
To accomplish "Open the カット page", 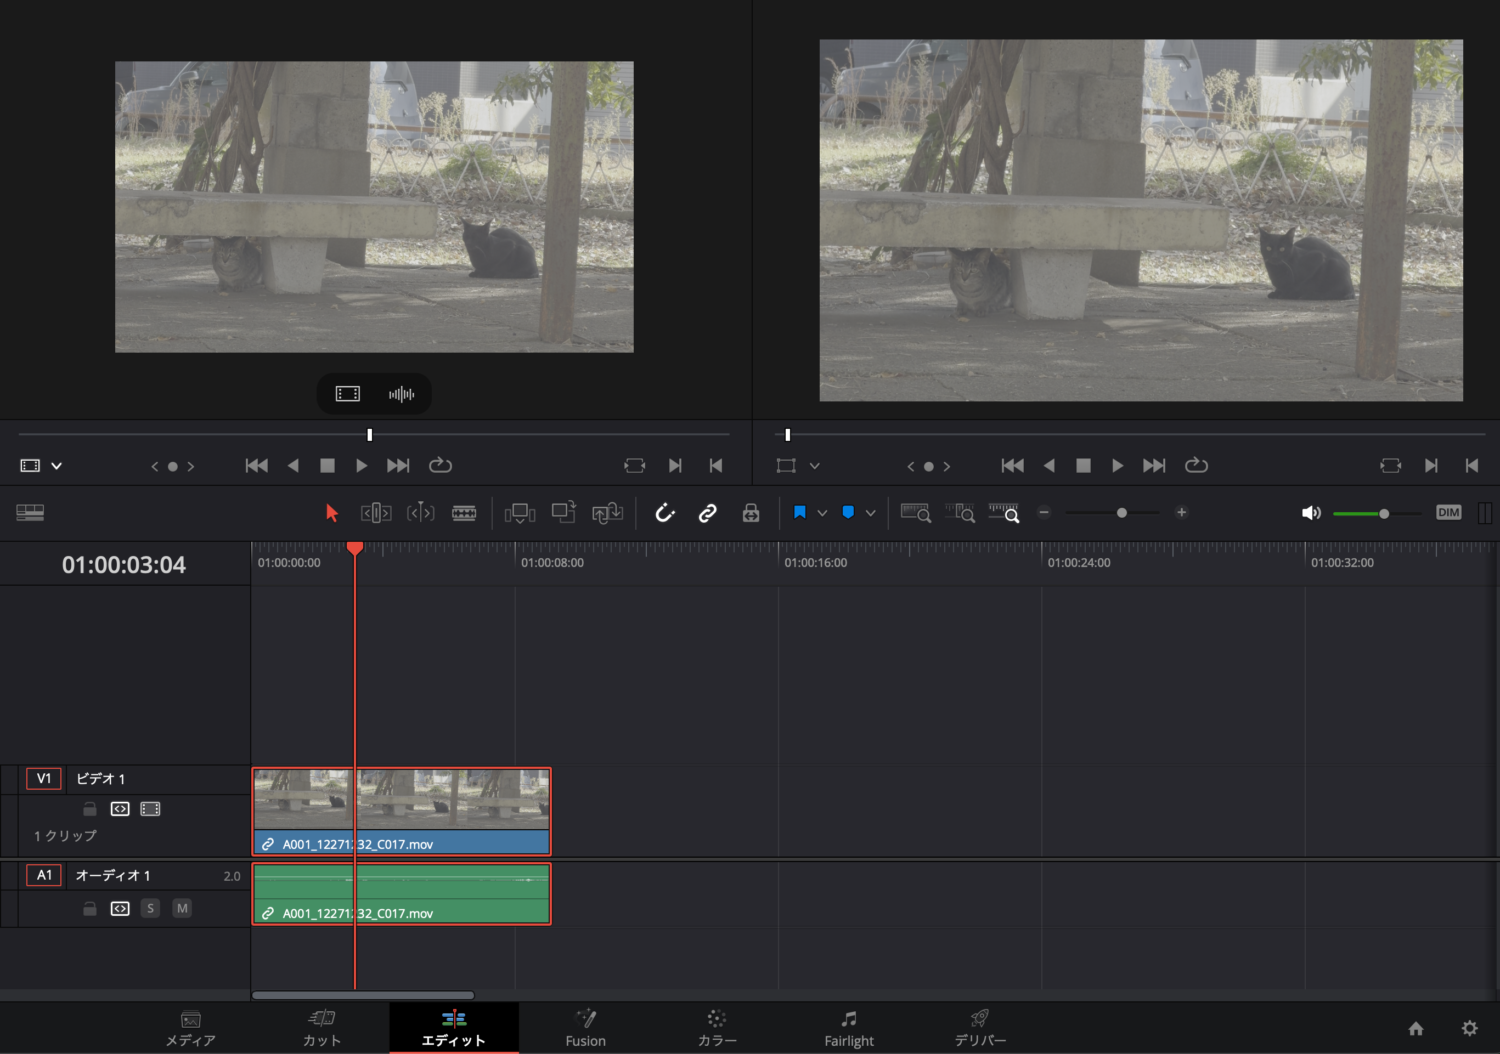I will [322, 1029].
